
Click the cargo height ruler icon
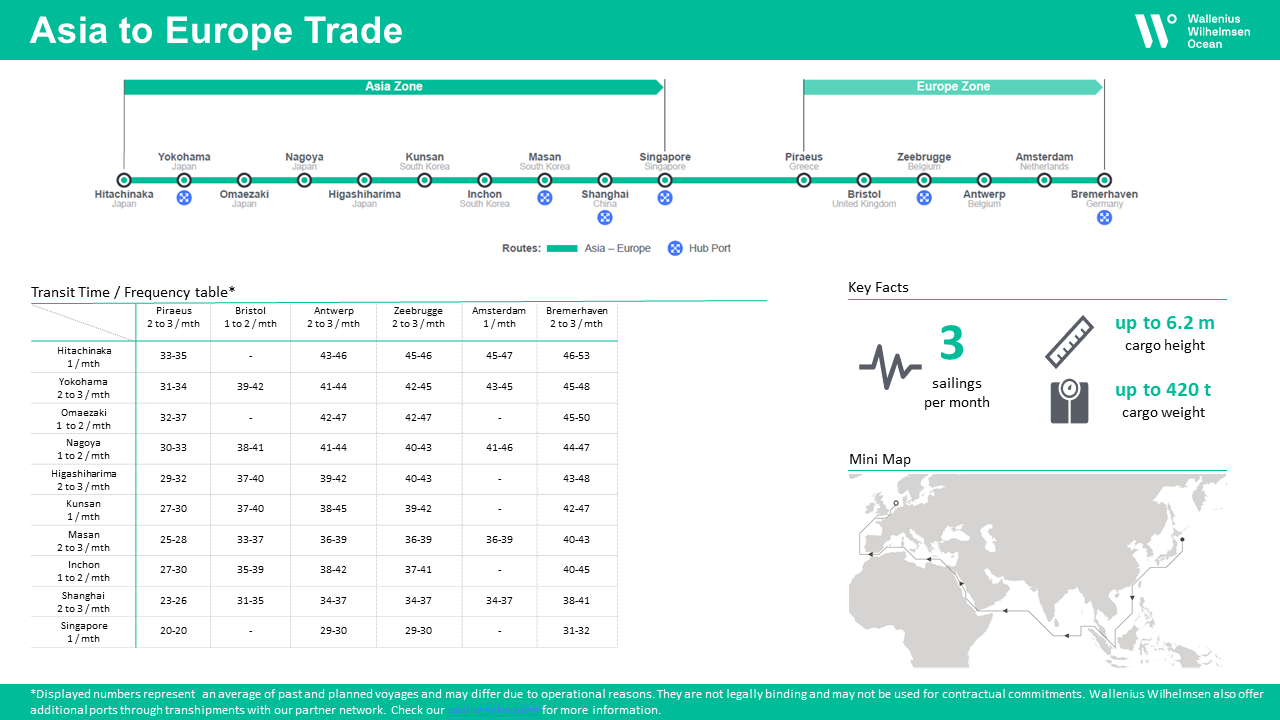point(1070,342)
